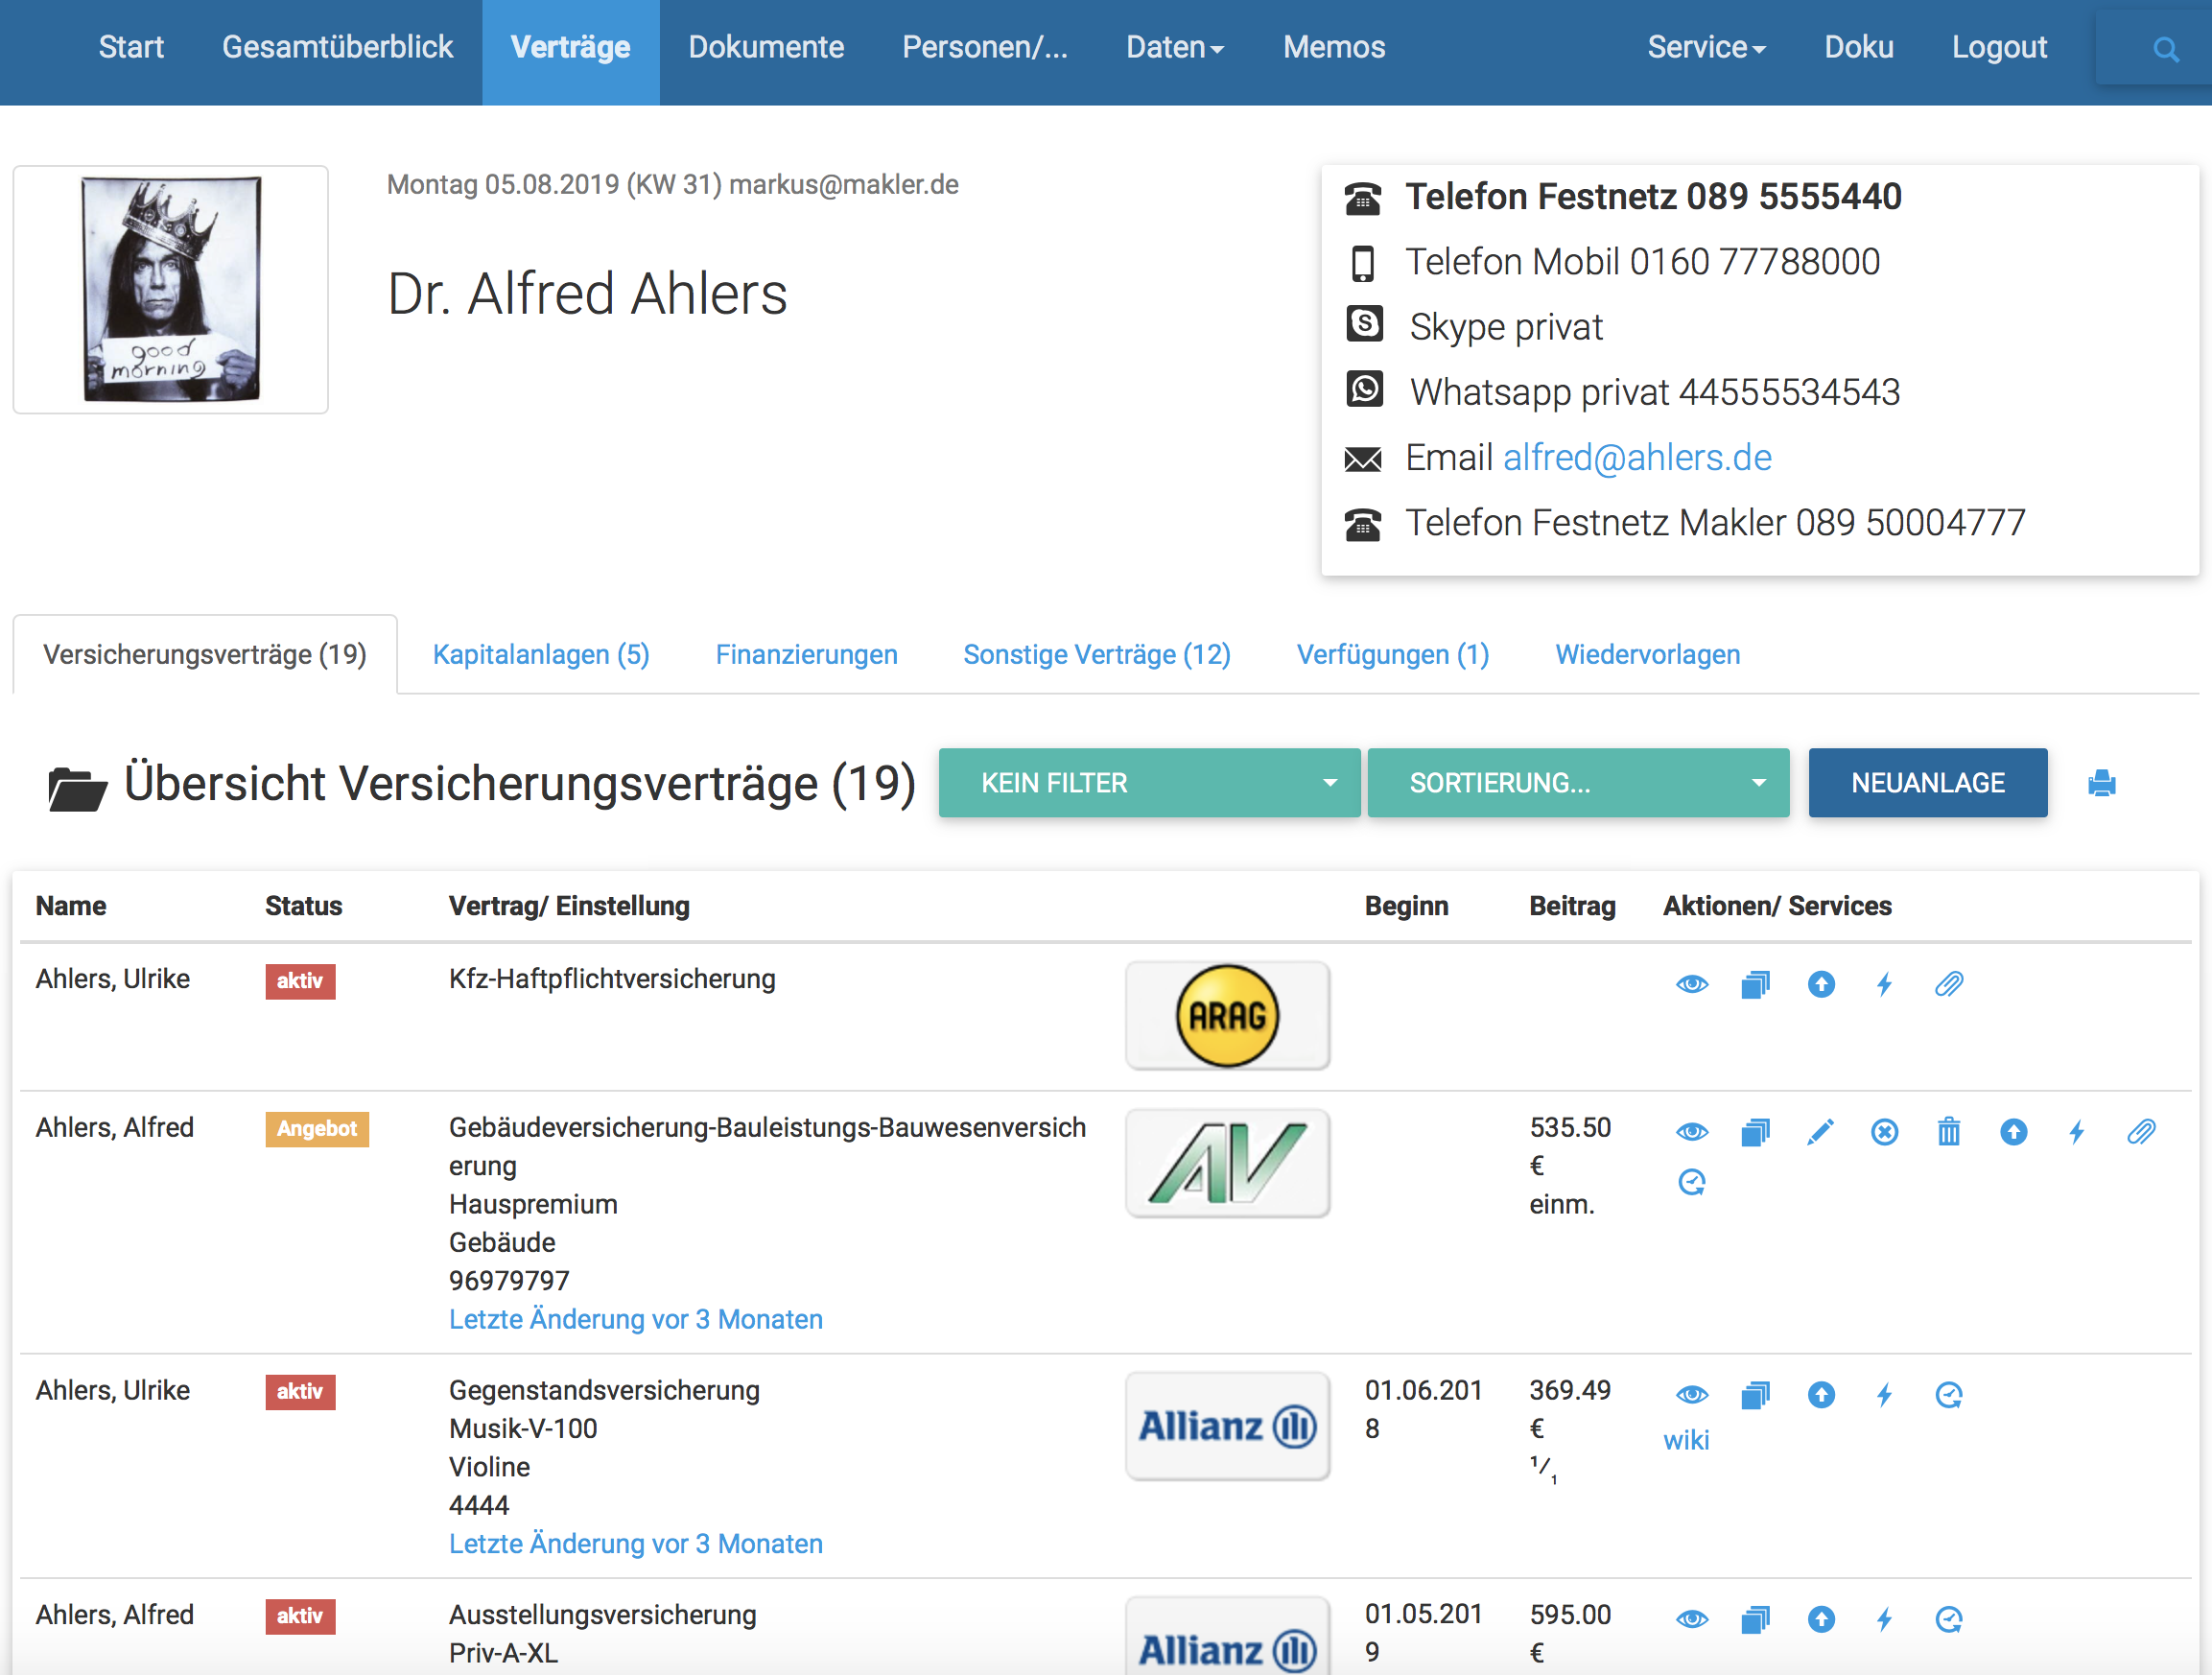The height and width of the screenshot is (1675, 2212).
Task: Click clock-check icon in Gegenstandsversicherung row
Action: tap(1949, 1395)
